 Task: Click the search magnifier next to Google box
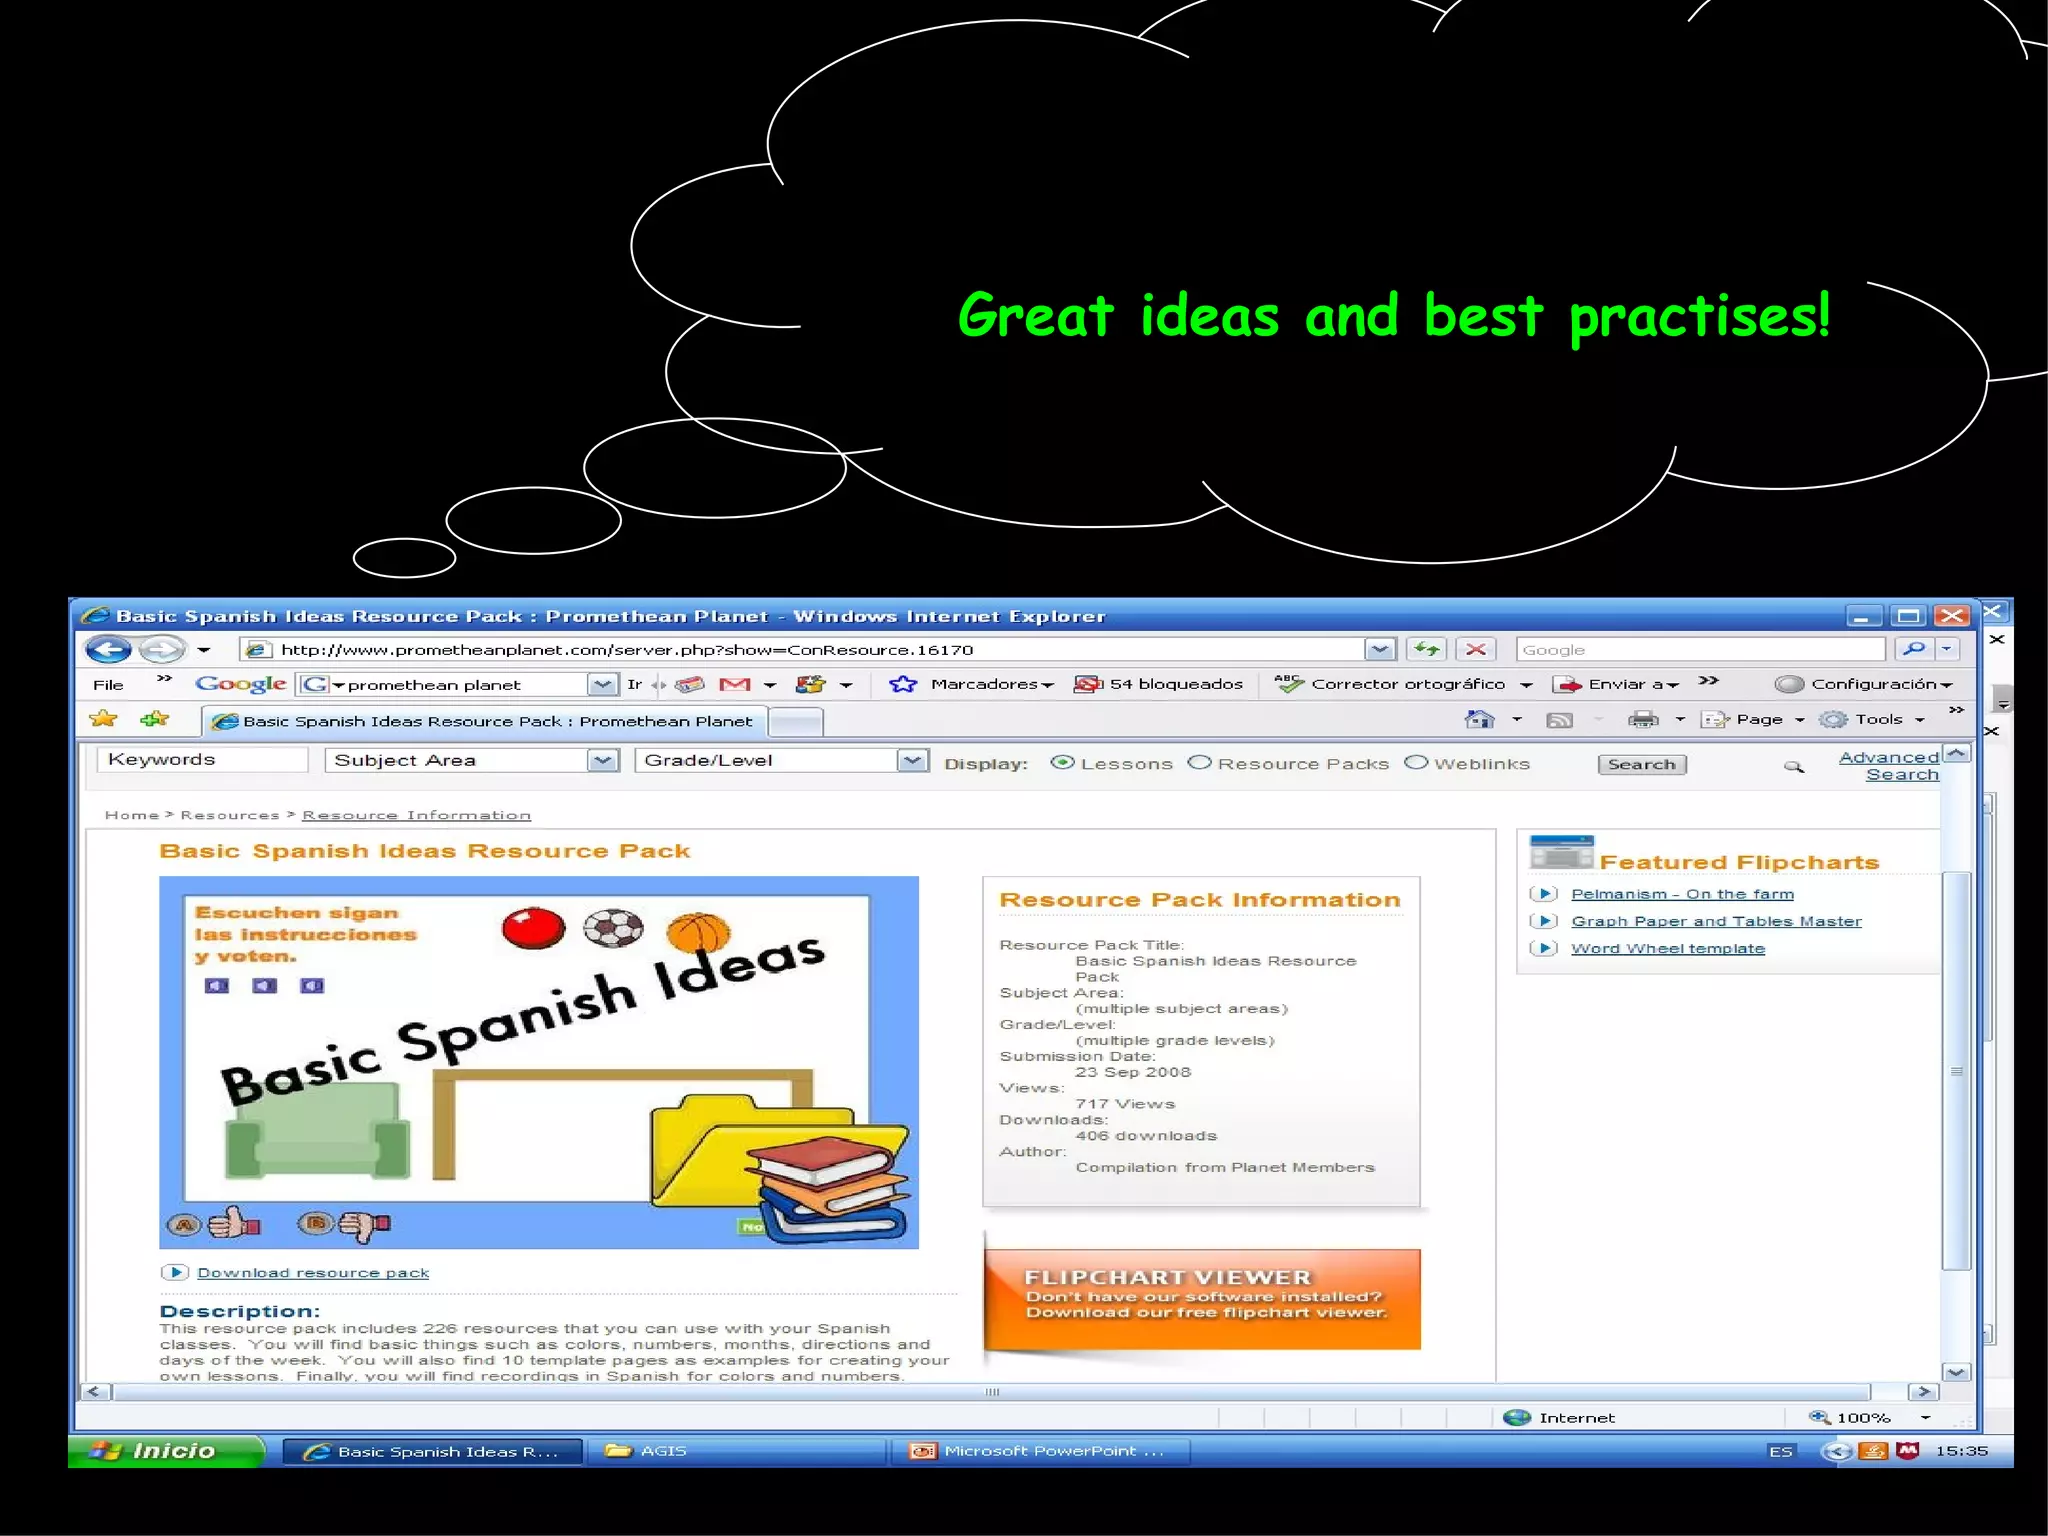(1913, 649)
